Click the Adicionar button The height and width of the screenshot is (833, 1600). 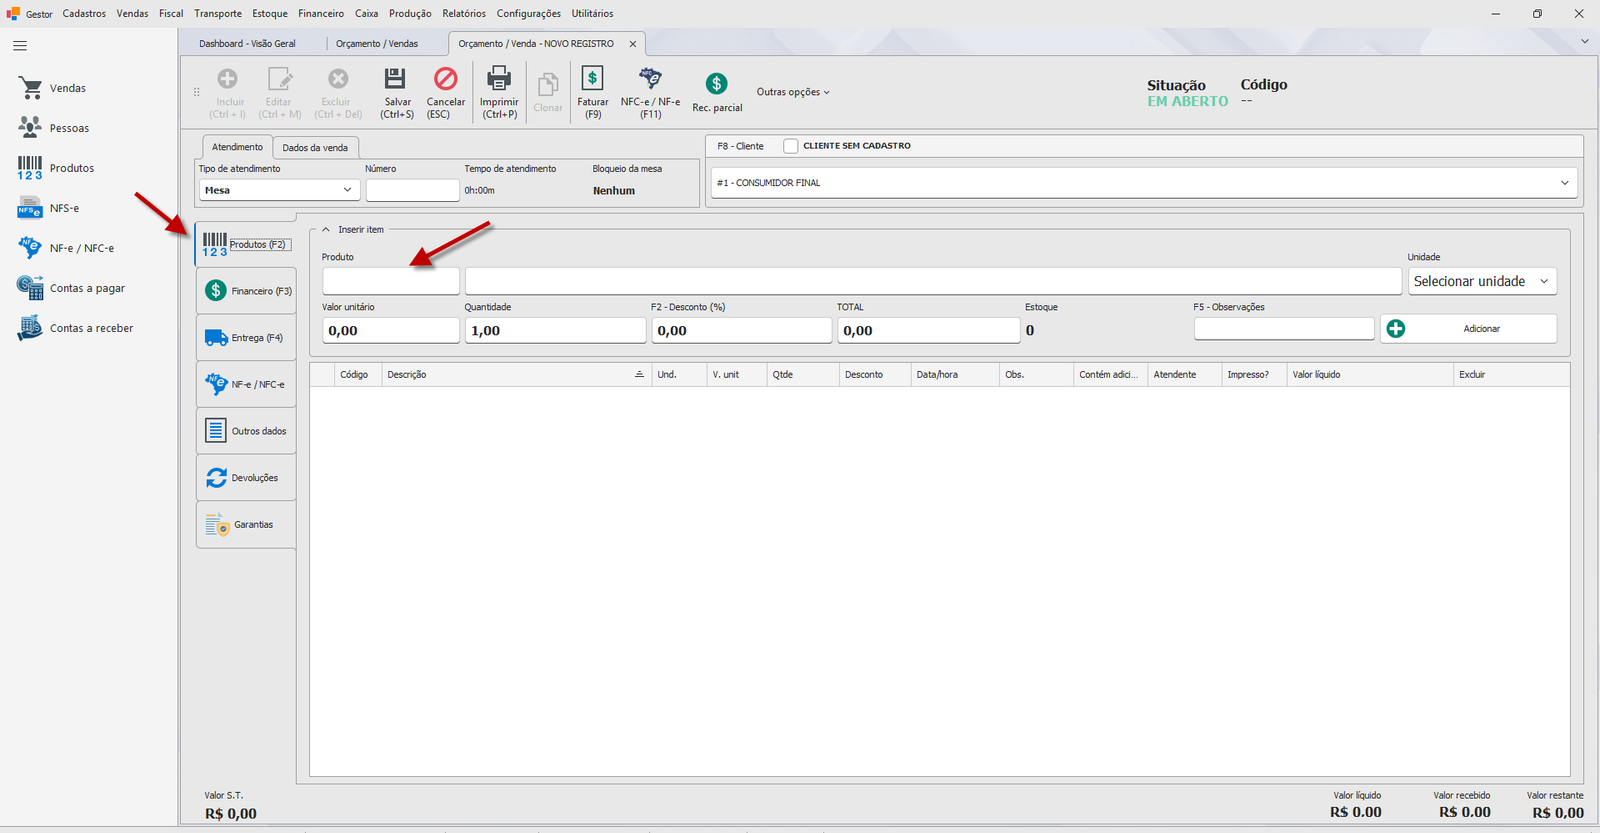point(1469,329)
